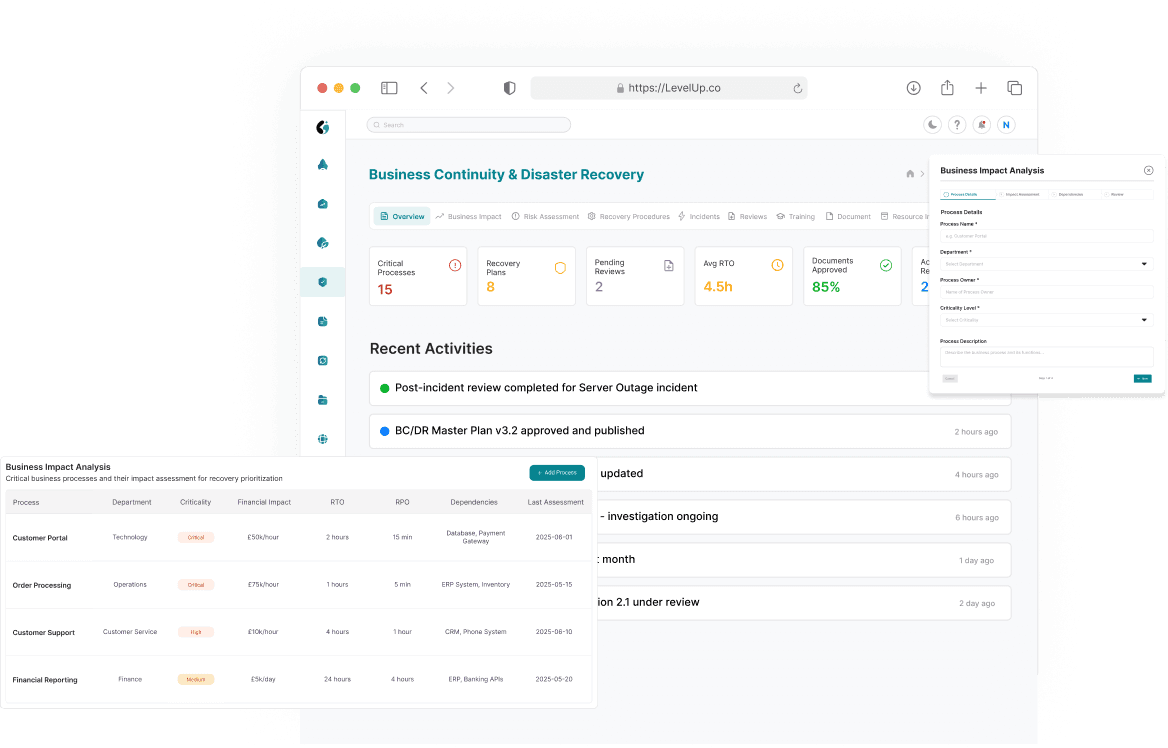Click the browser share icon
The width and height of the screenshot is (1168, 748).
[x=947, y=88]
